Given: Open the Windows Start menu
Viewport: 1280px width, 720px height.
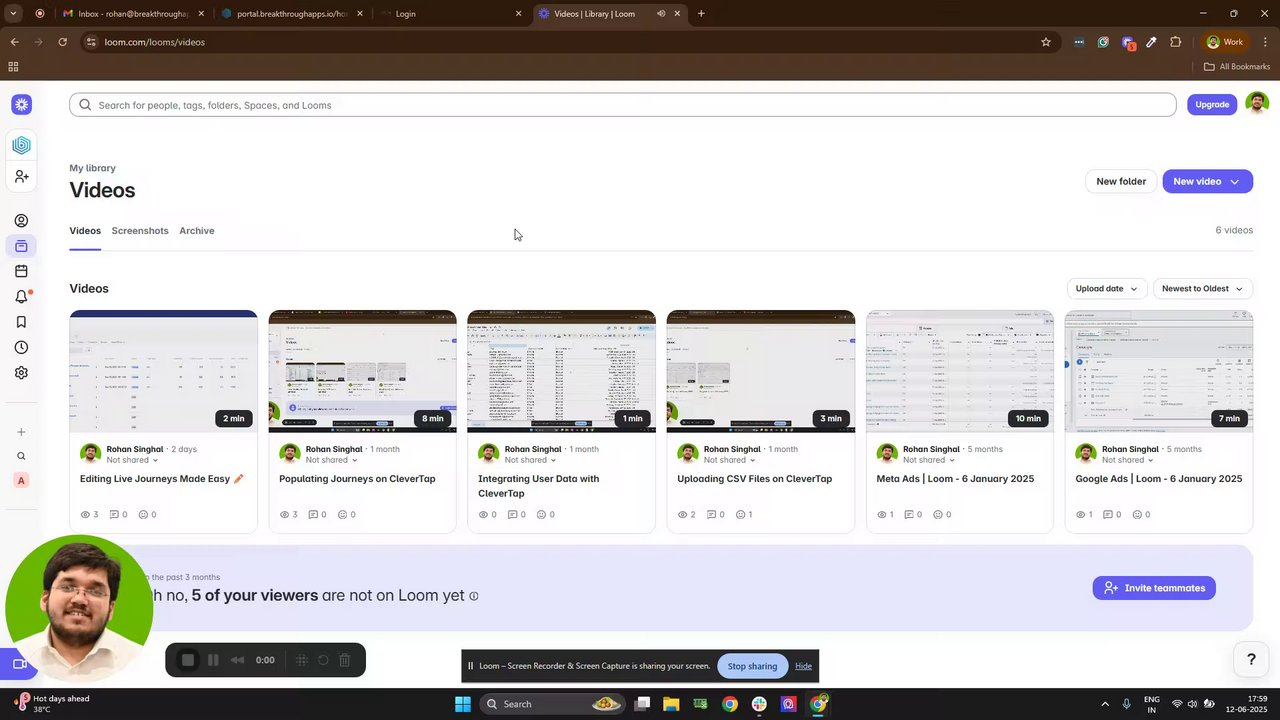Looking at the screenshot, I should pyautogui.click(x=463, y=704).
